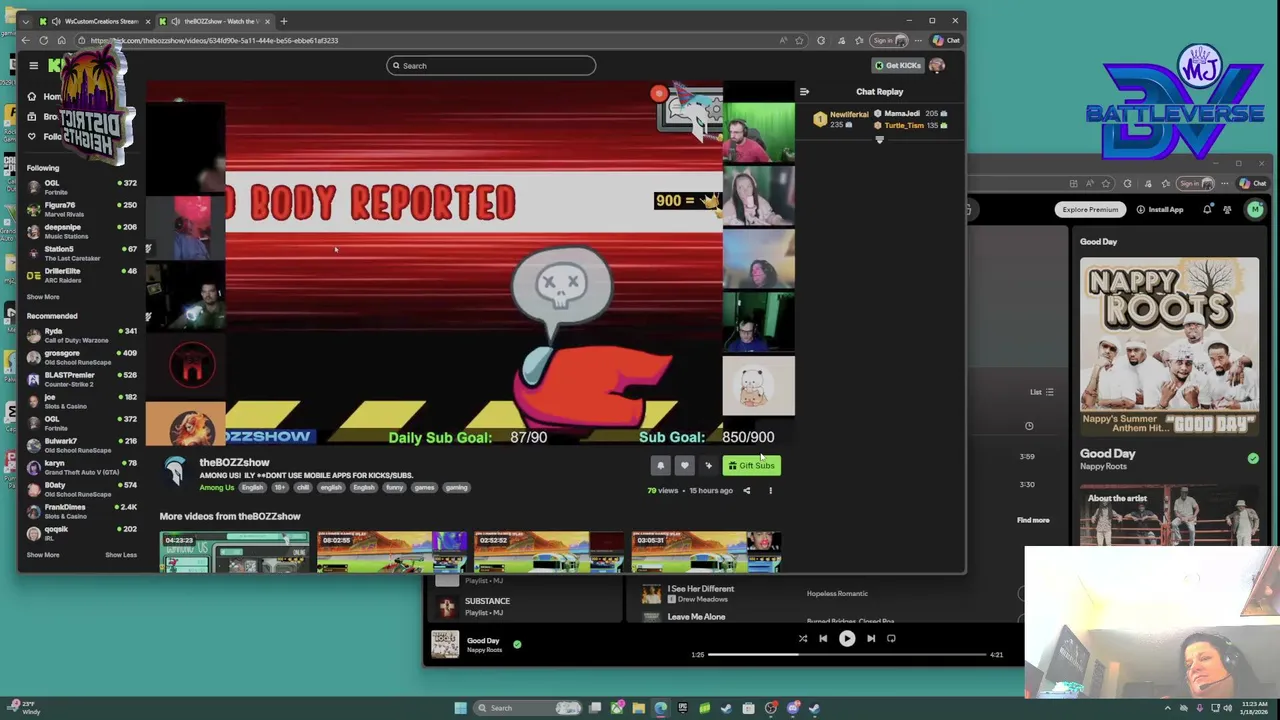Collapse list with Show Less
The image size is (1280, 720).
coord(121,555)
